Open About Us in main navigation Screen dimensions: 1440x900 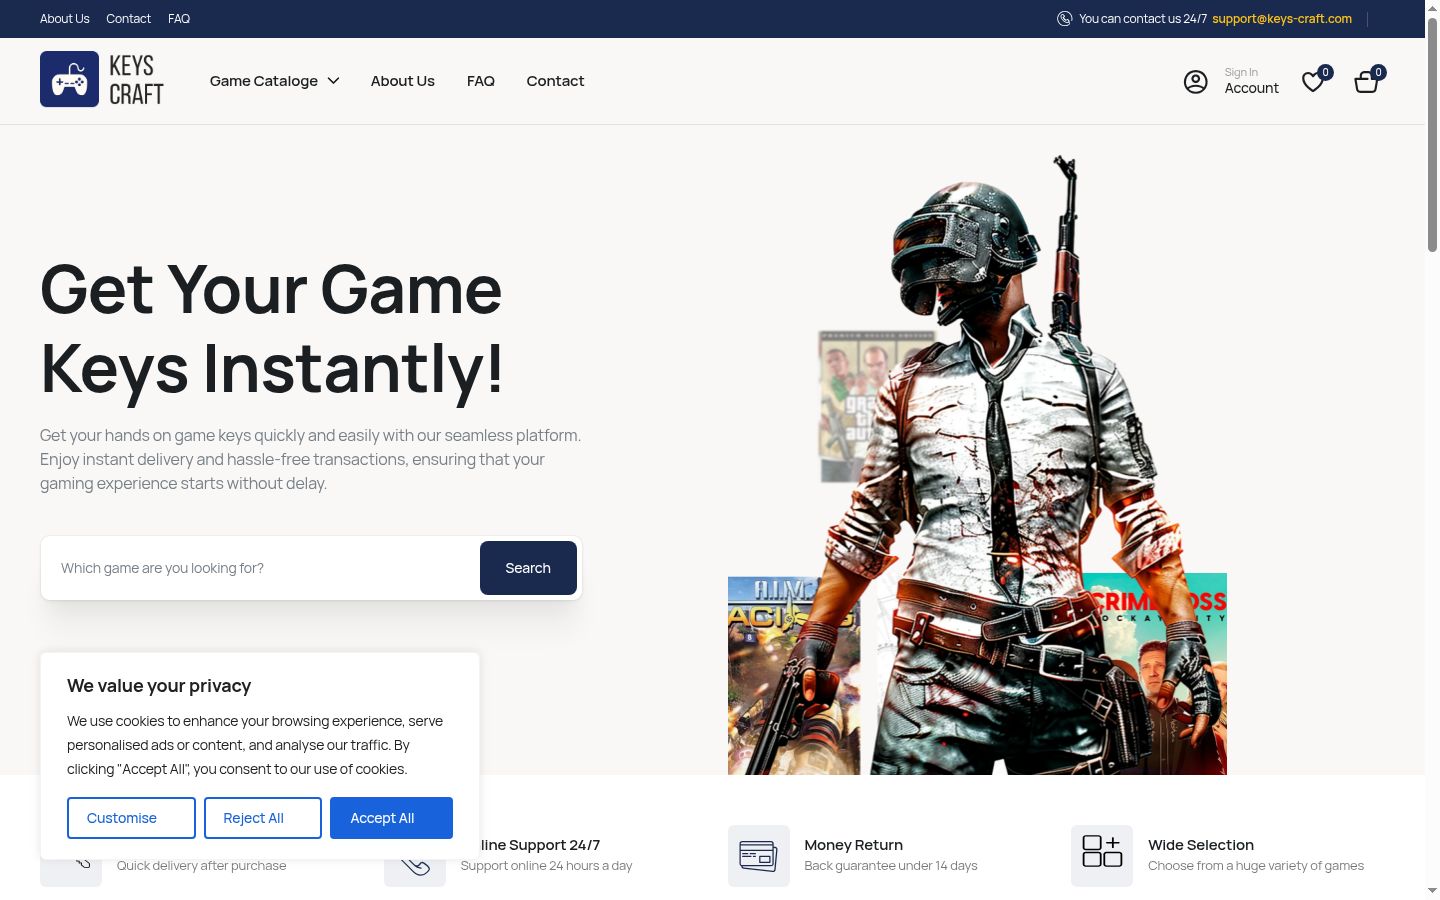(x=403, y=81)
